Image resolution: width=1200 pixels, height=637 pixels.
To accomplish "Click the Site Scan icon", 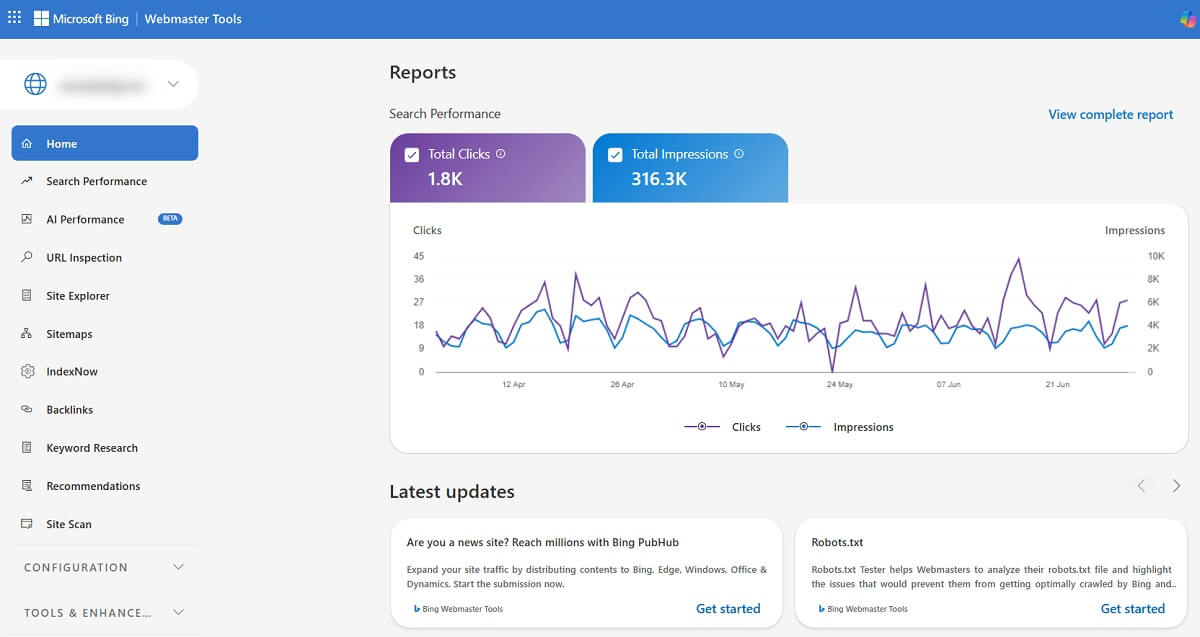I will coord(27,524).
